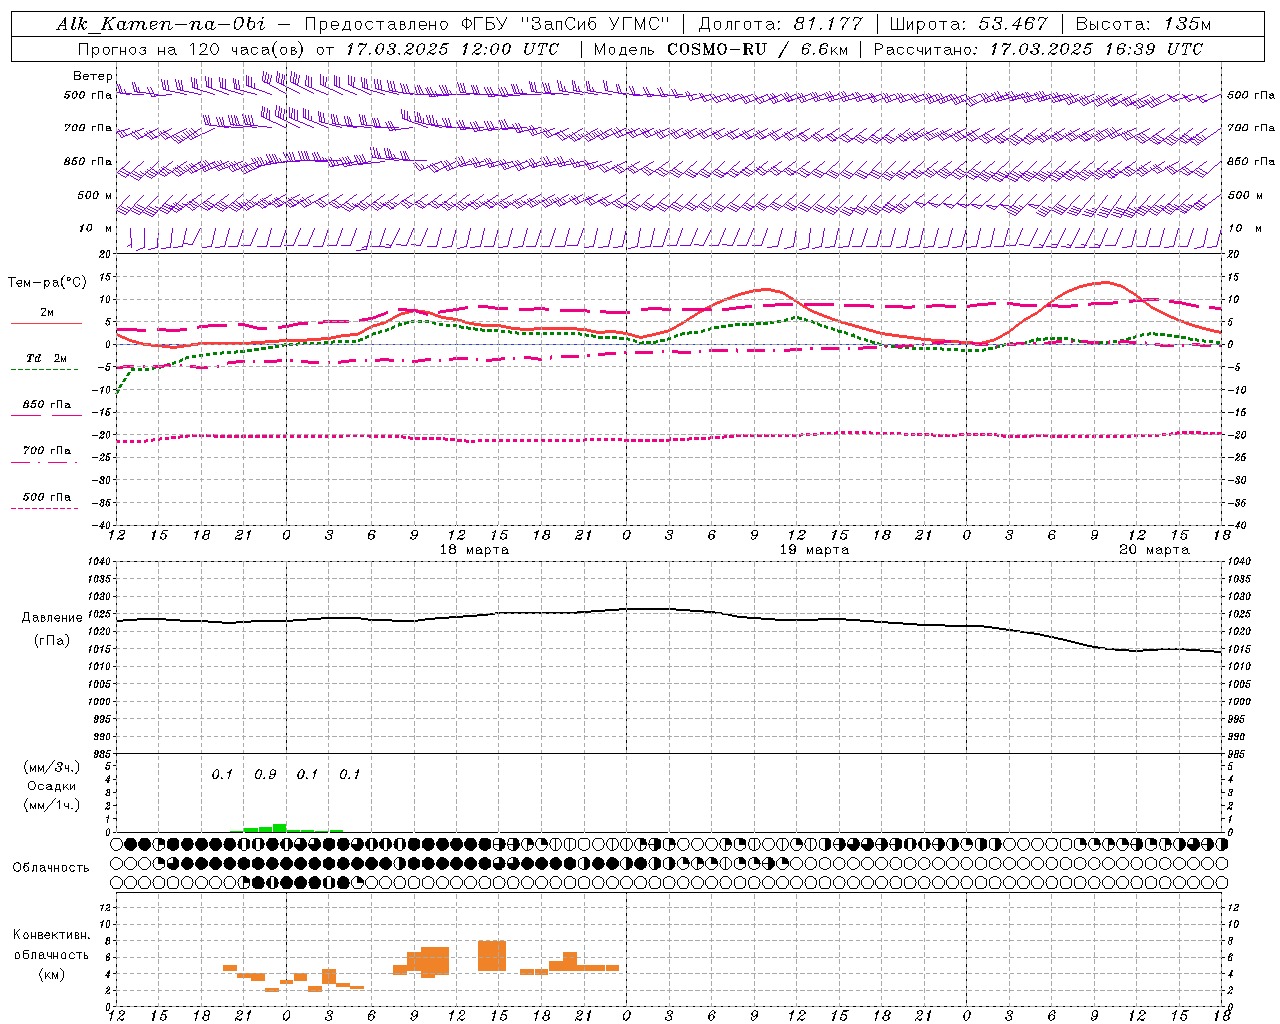This screenshot has height=1024, width=1280.
Task: Click the (мм/1ч.) precipitation unit label
Action: click(52, 805)
